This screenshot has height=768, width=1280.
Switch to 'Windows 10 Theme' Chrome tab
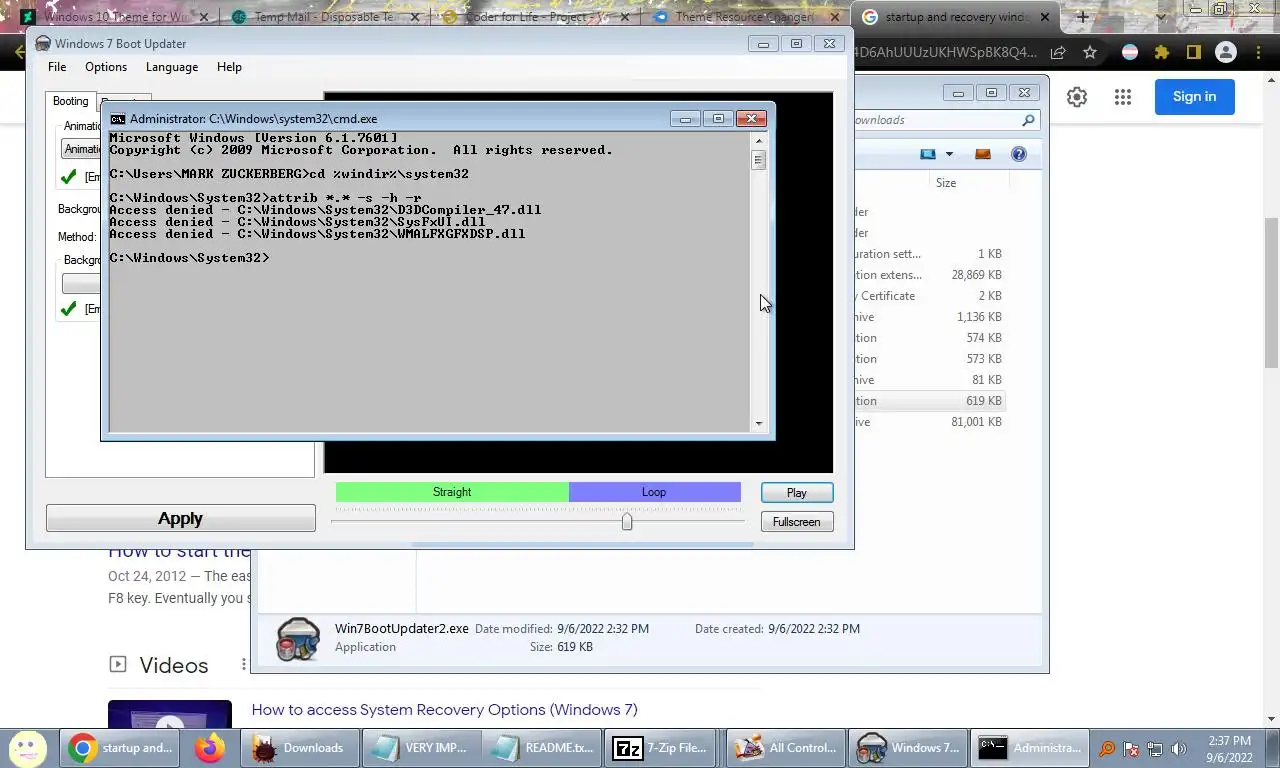click(114, 17)
